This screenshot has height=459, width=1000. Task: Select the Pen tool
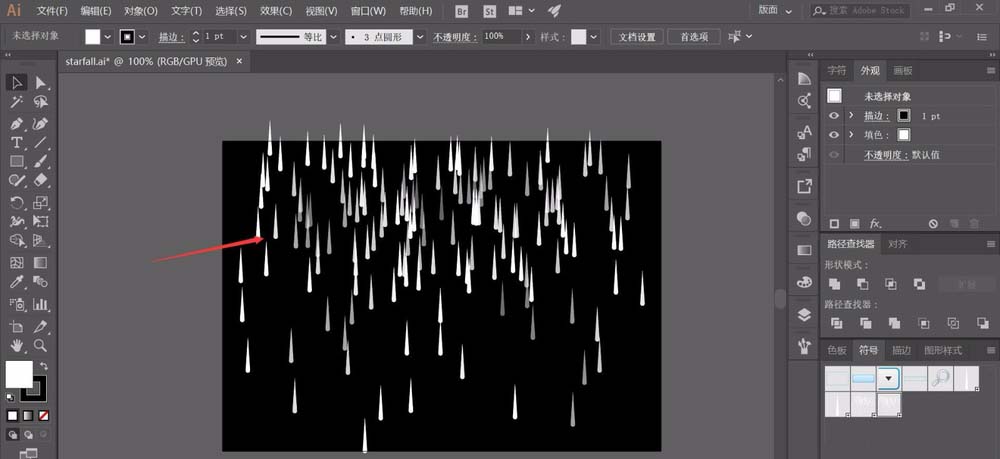(x=17, y=123)
